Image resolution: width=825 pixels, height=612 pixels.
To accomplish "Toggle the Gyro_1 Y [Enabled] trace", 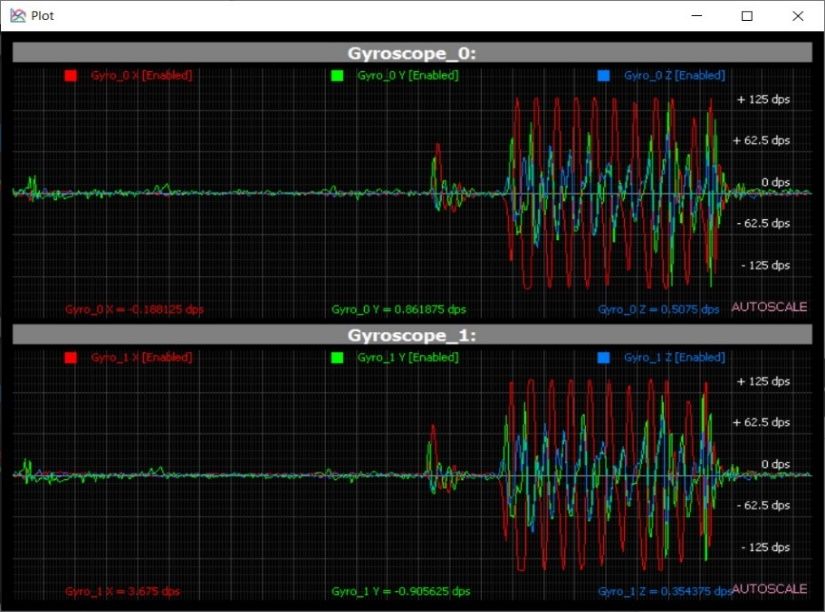I will tap(408, 357).
